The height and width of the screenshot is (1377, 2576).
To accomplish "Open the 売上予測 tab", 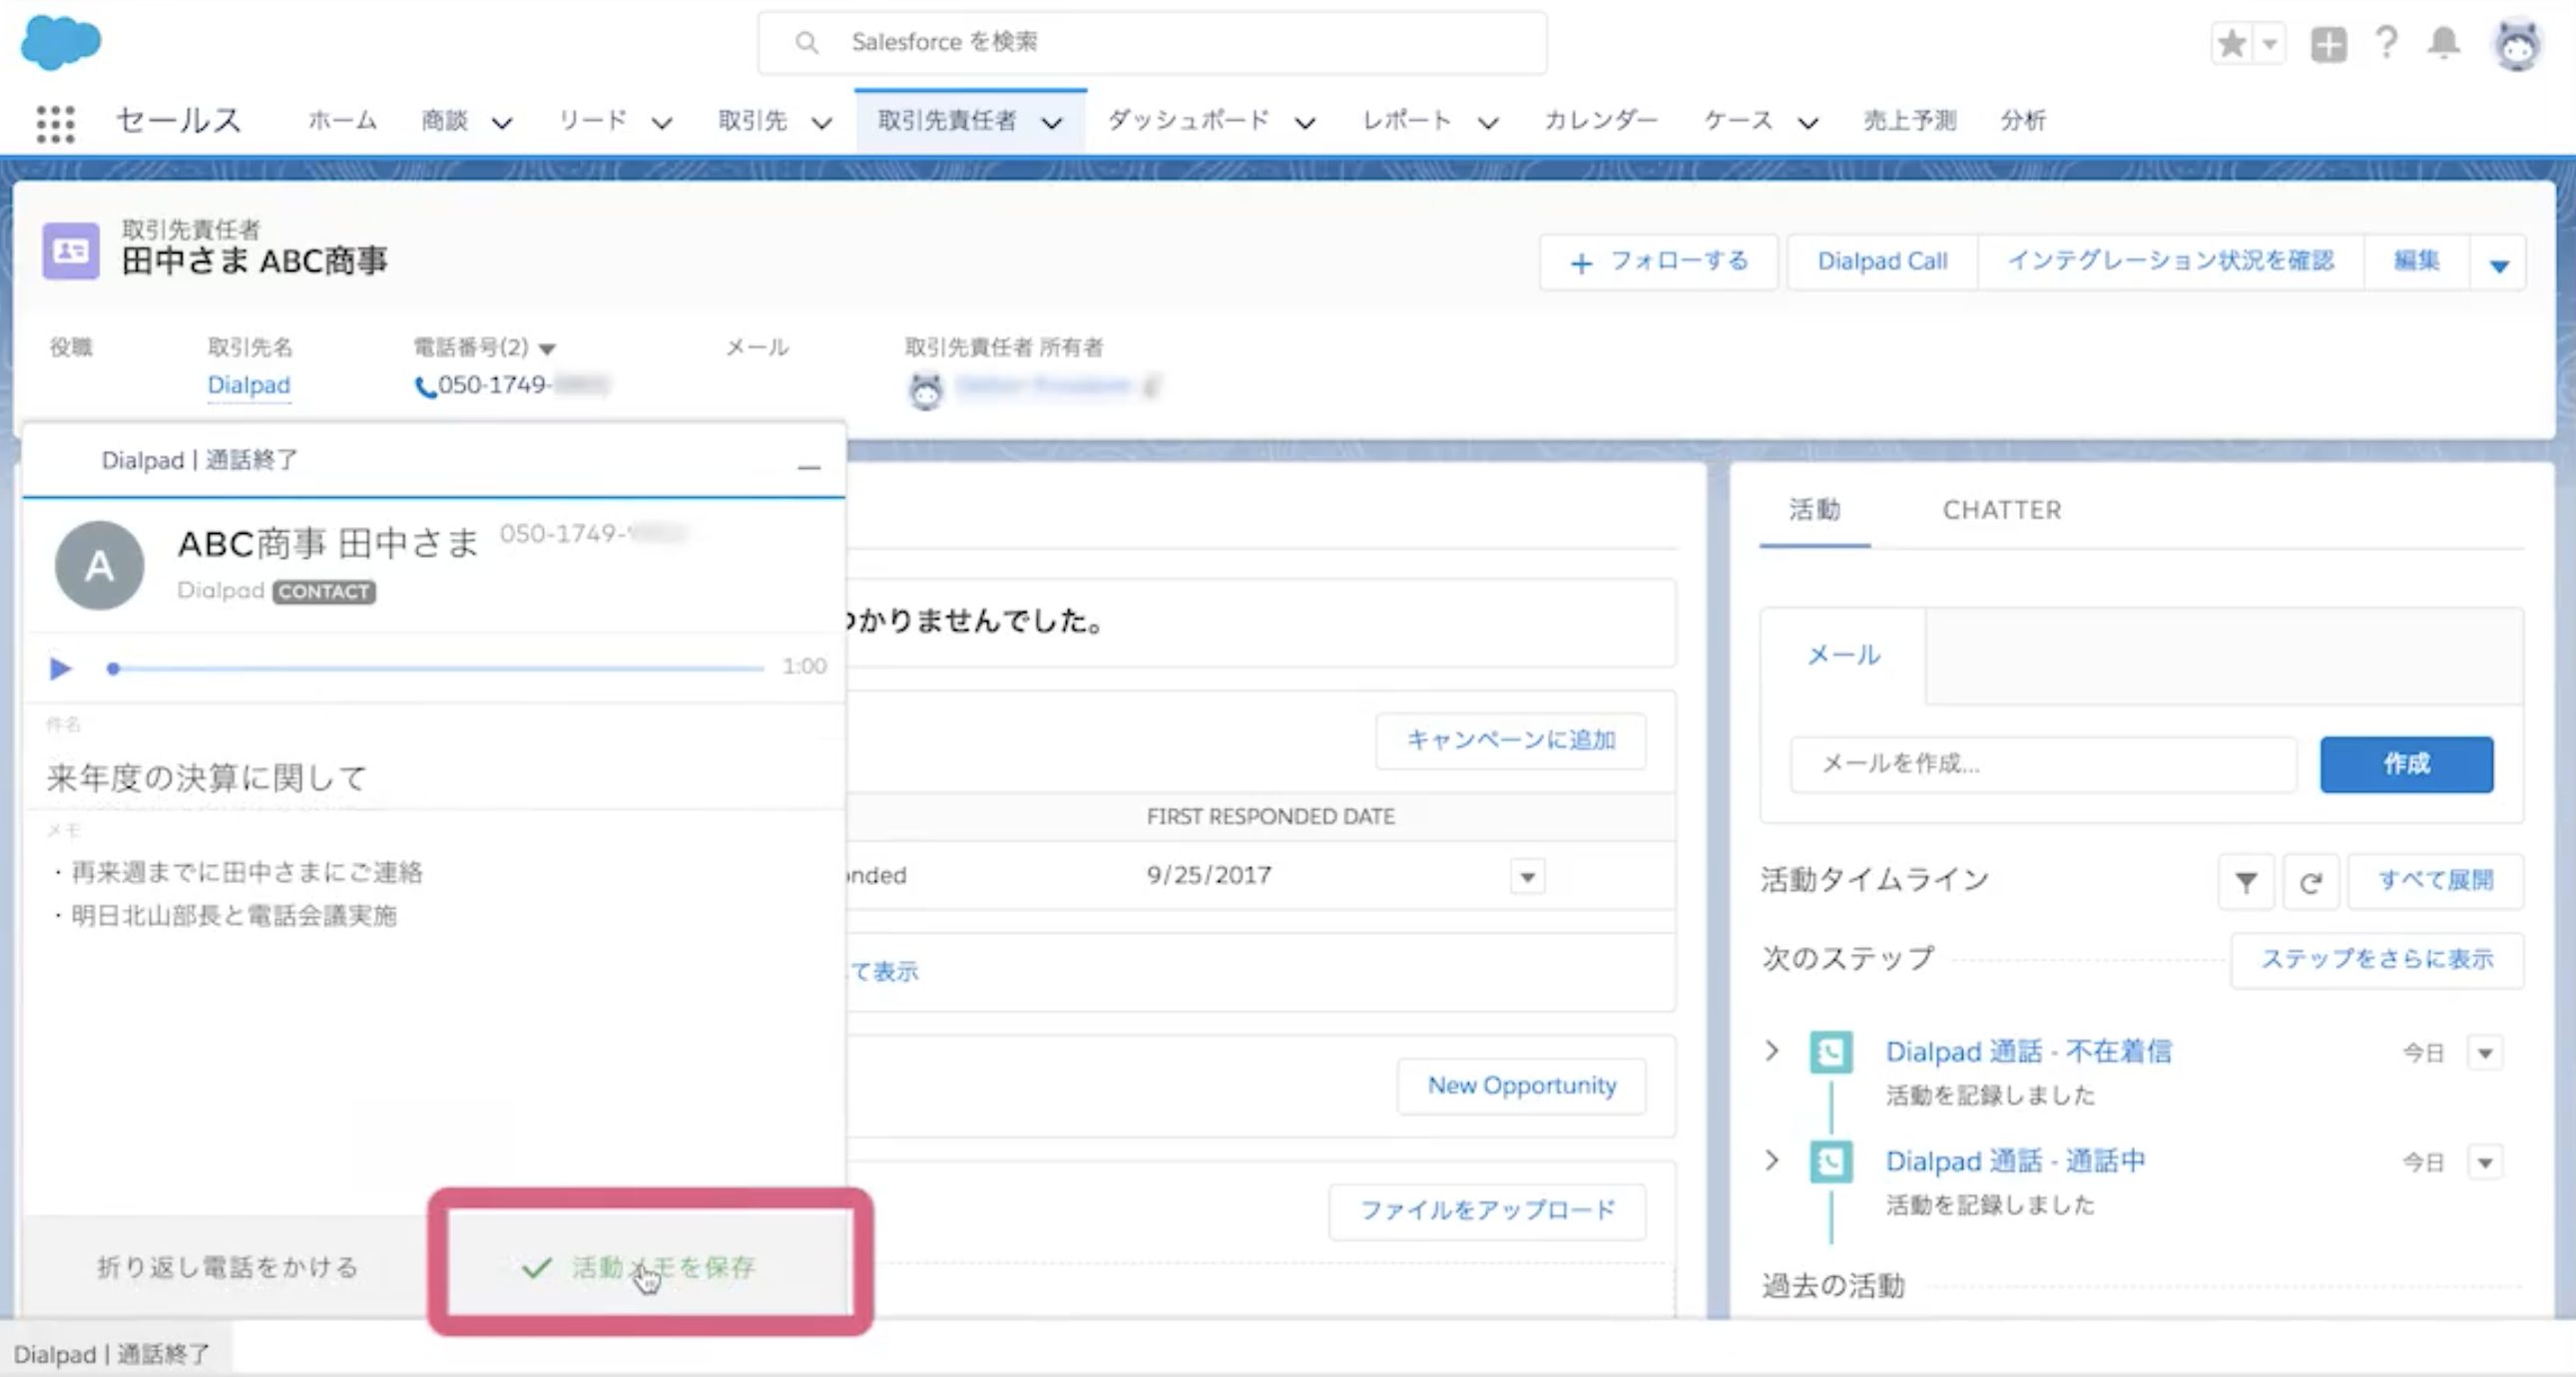I will (1909, 121).
